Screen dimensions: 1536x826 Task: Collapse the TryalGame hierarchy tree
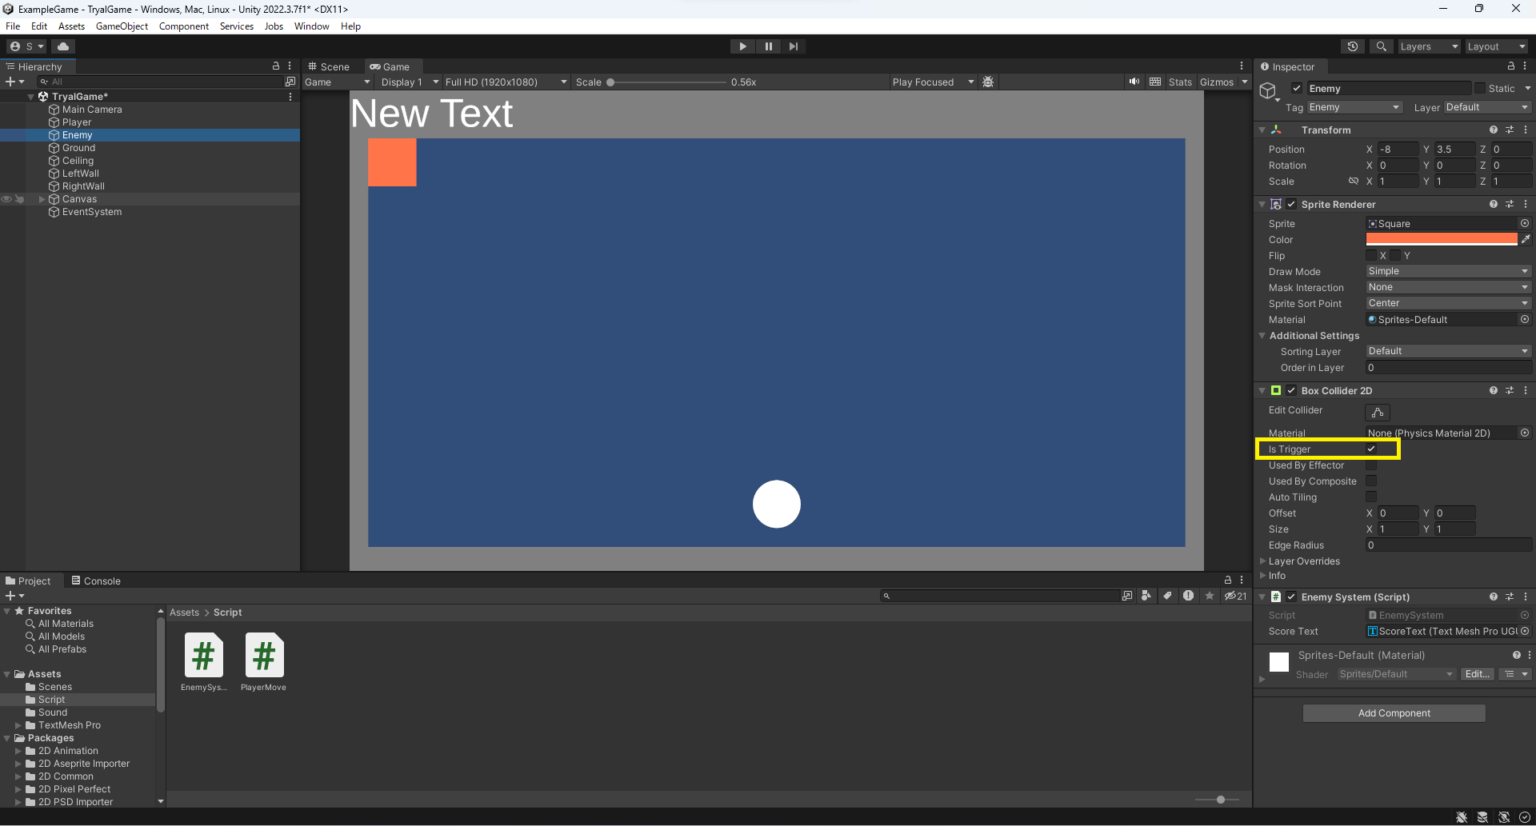coord(31,96)
